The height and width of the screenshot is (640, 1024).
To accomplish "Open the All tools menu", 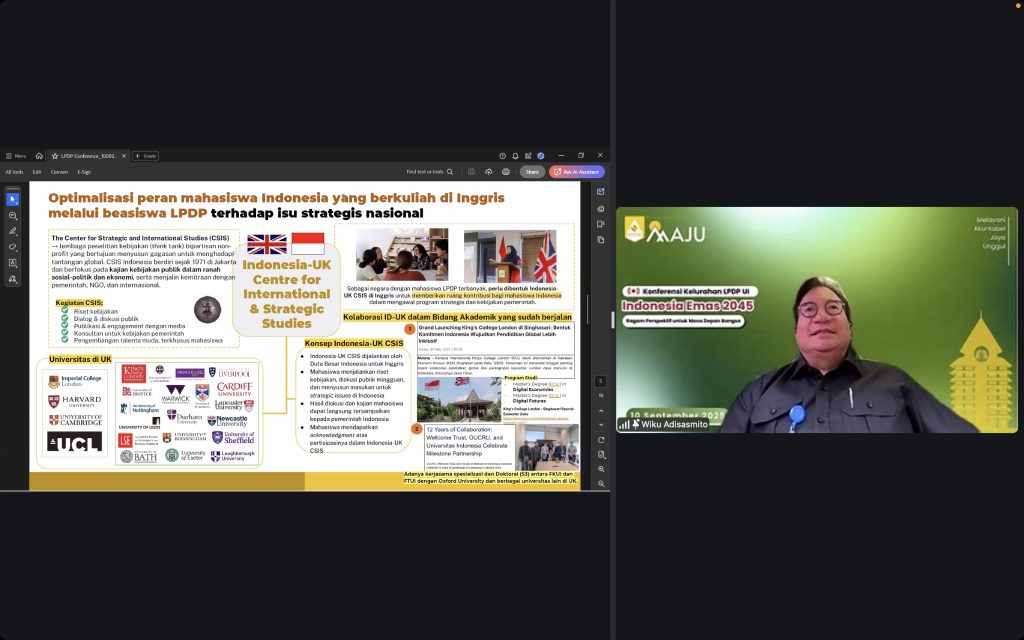I will (x=14, y=172).
